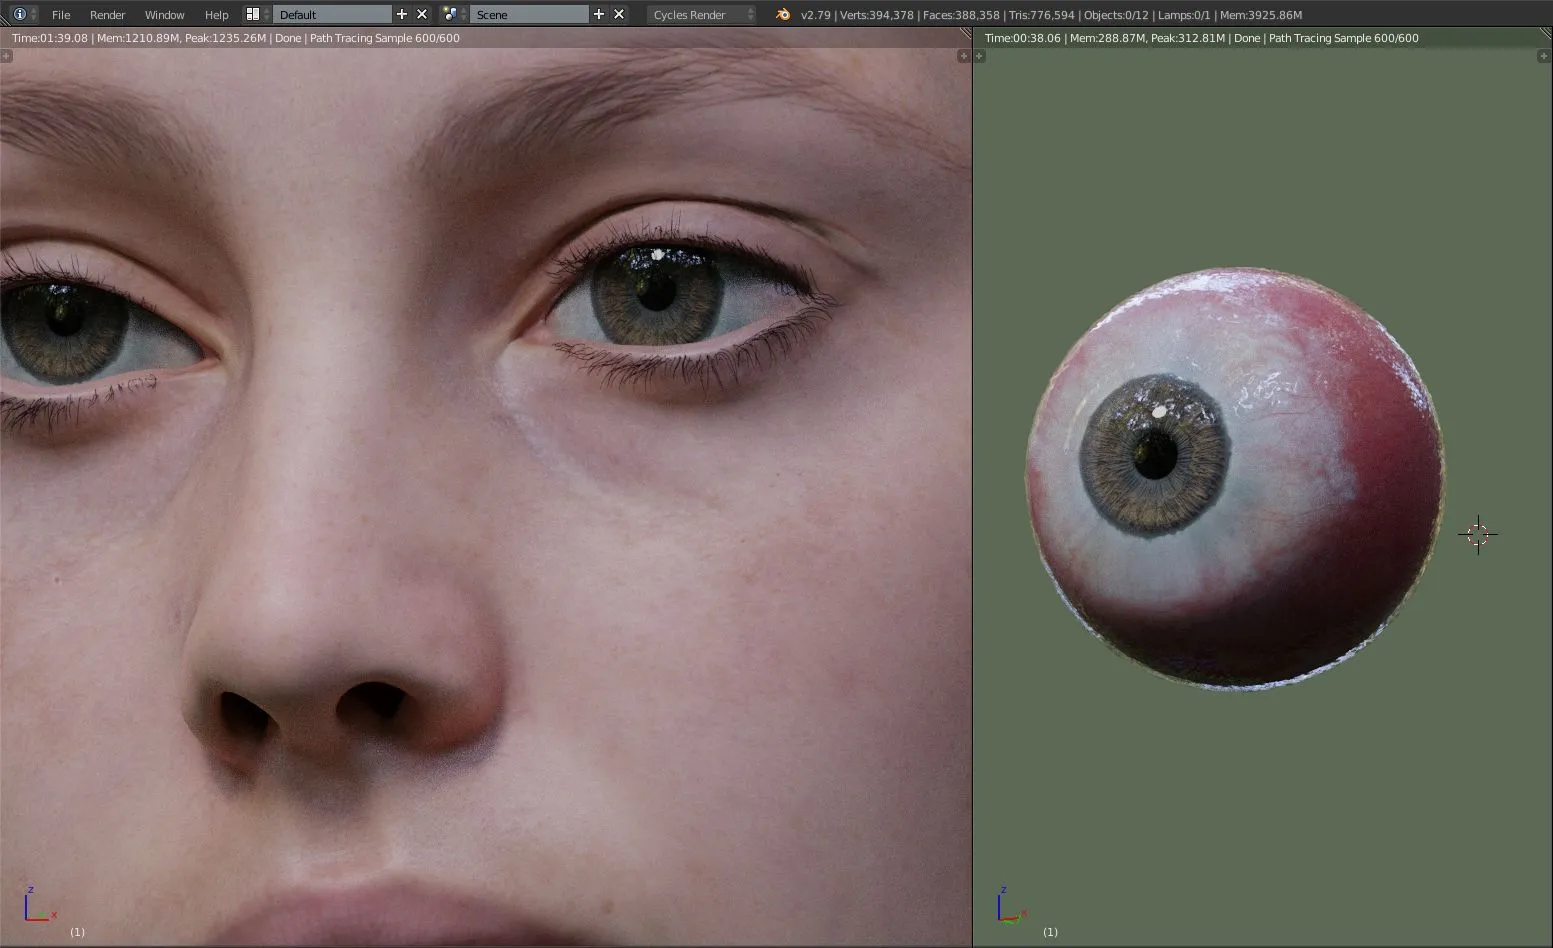Expand the right viewport tool shelf plus
1553x948 pixels.
(x=980, y=56)
